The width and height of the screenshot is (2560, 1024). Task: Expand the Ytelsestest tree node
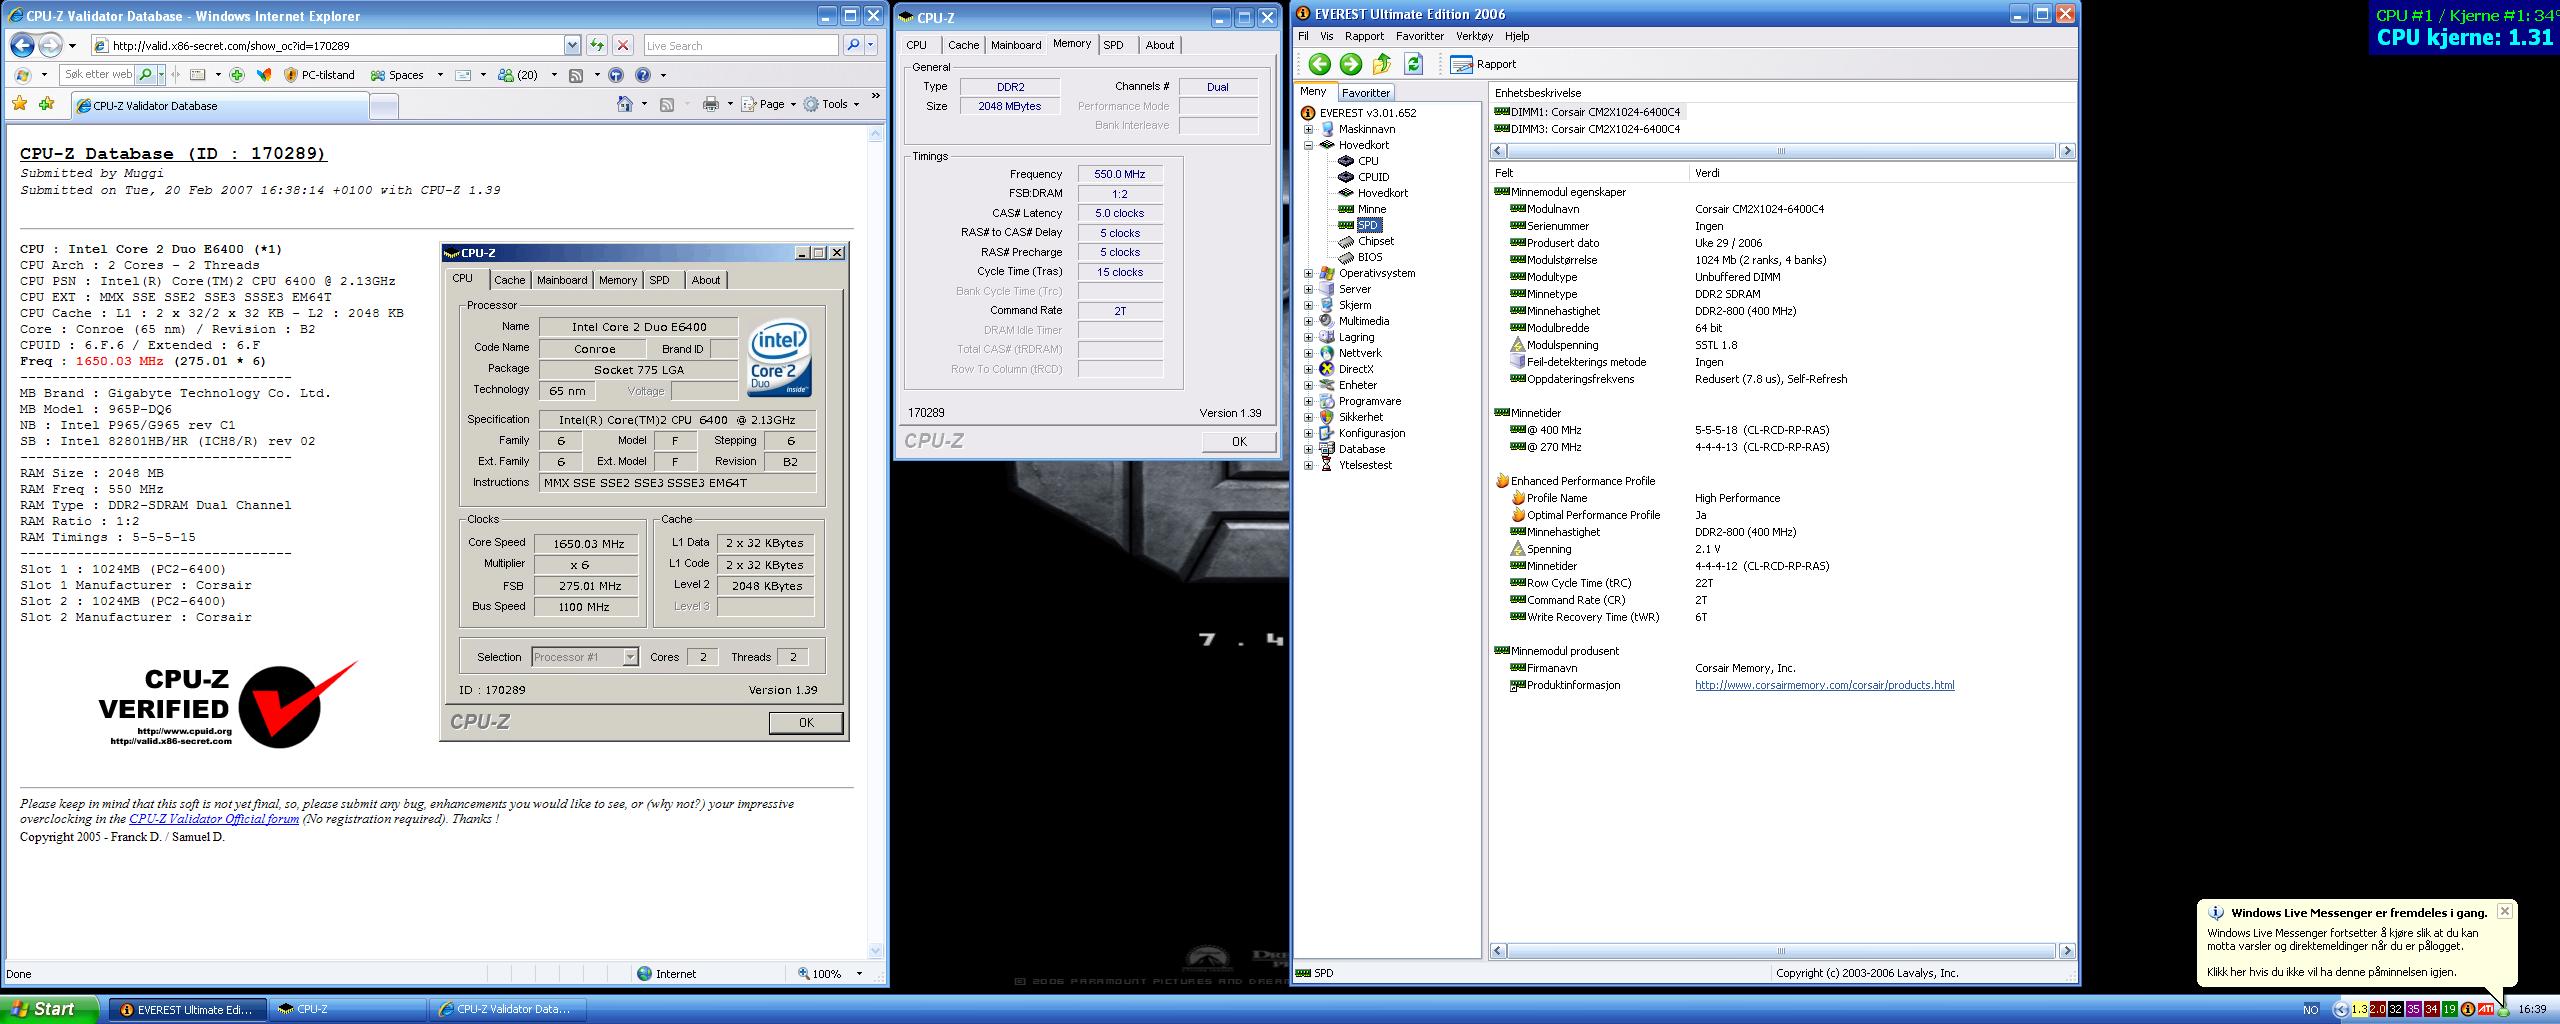click(x=1308, y=465)
